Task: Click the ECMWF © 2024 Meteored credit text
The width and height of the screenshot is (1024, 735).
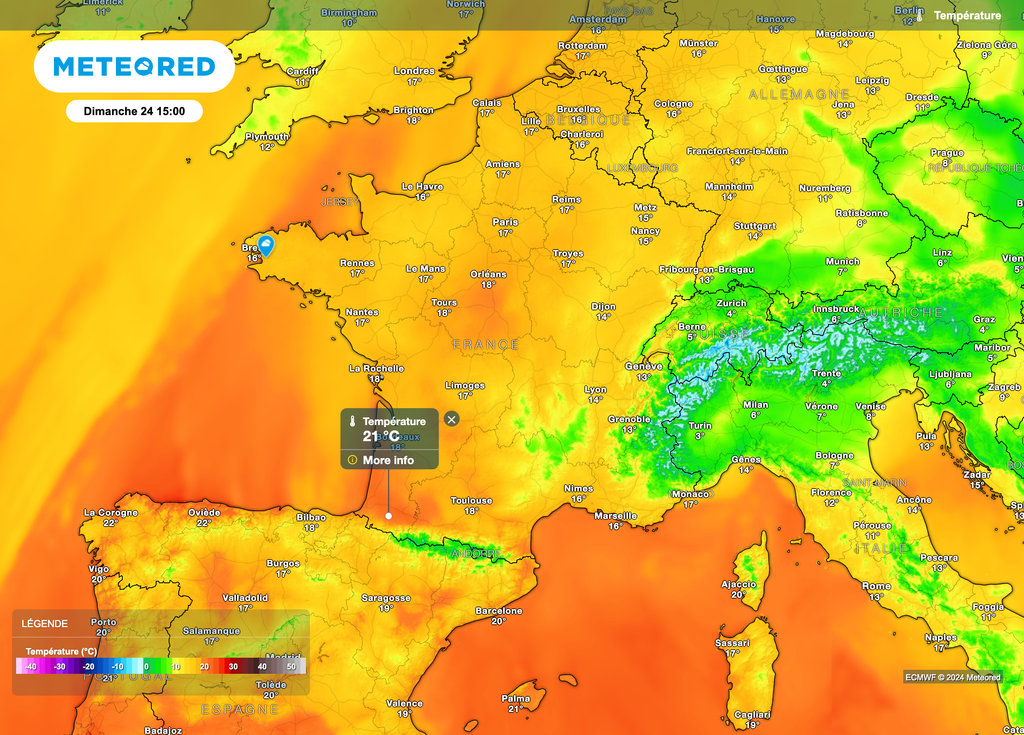Action: [953, 677]
